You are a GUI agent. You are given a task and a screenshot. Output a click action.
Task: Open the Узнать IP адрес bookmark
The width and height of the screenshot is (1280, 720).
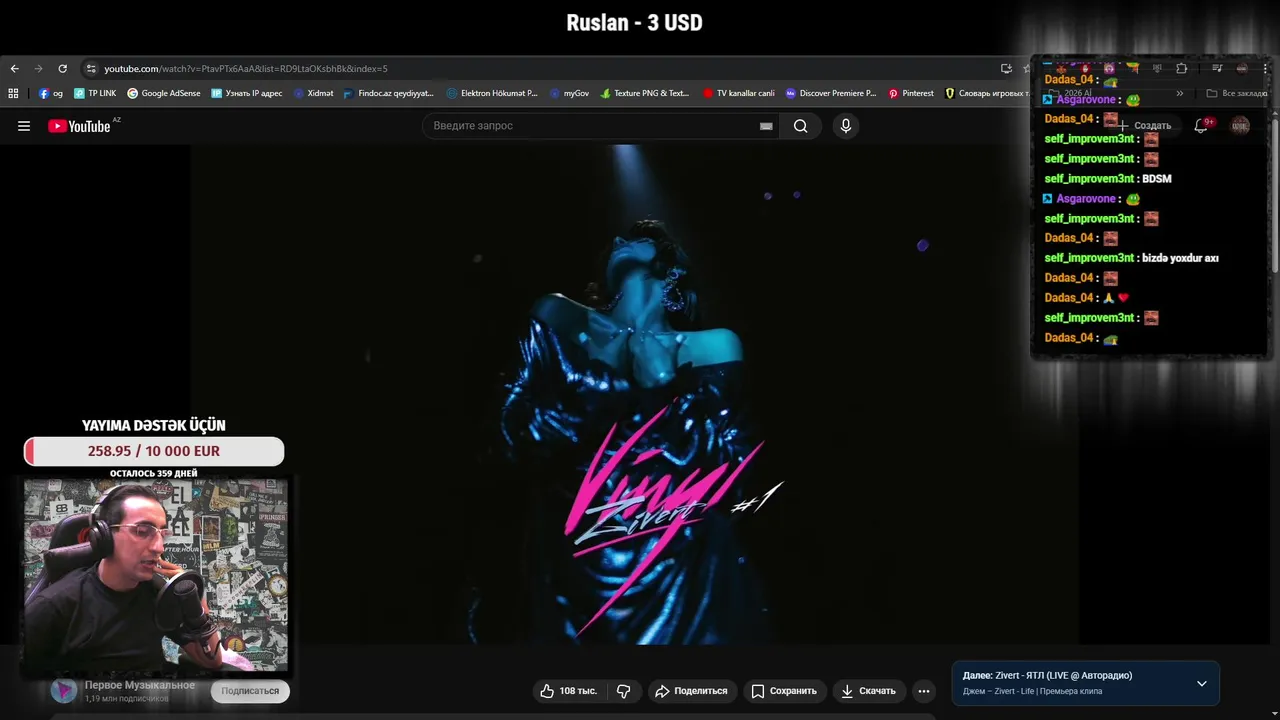pos(247,93)
